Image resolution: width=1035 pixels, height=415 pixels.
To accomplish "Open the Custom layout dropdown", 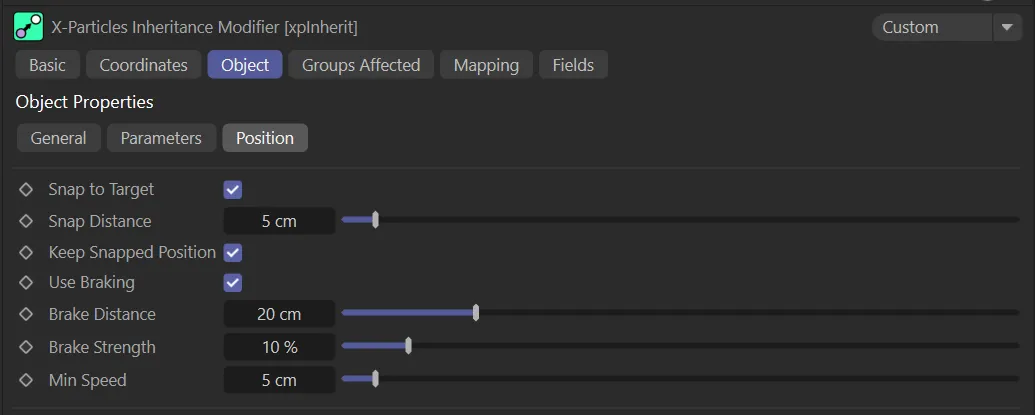I will click(x=930, y=27).
